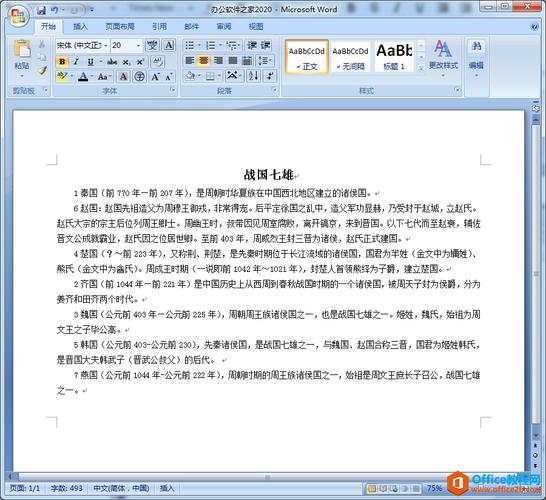Click the Office button logo
The image size is (546, 500).
click(x=19, y=16)
